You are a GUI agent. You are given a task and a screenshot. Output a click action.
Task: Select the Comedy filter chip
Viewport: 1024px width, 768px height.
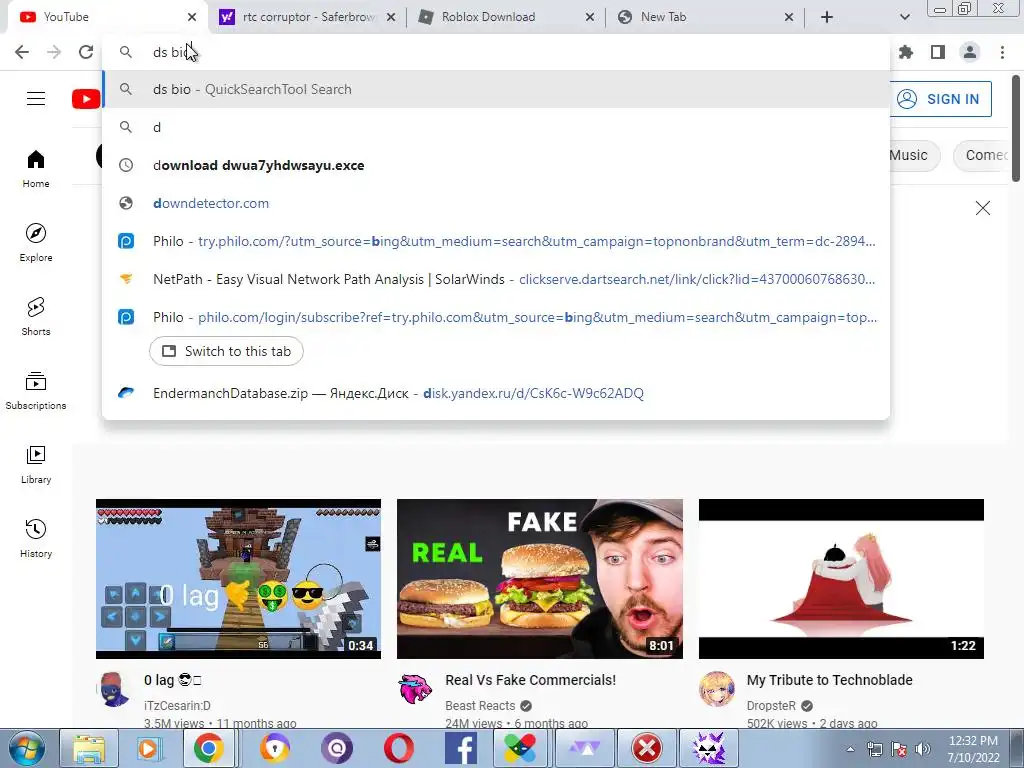click(982, 155)
